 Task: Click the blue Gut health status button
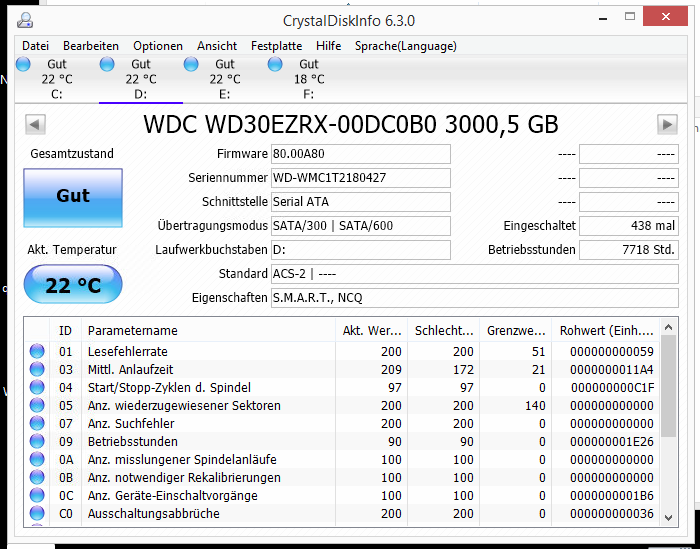pos(73,198)
